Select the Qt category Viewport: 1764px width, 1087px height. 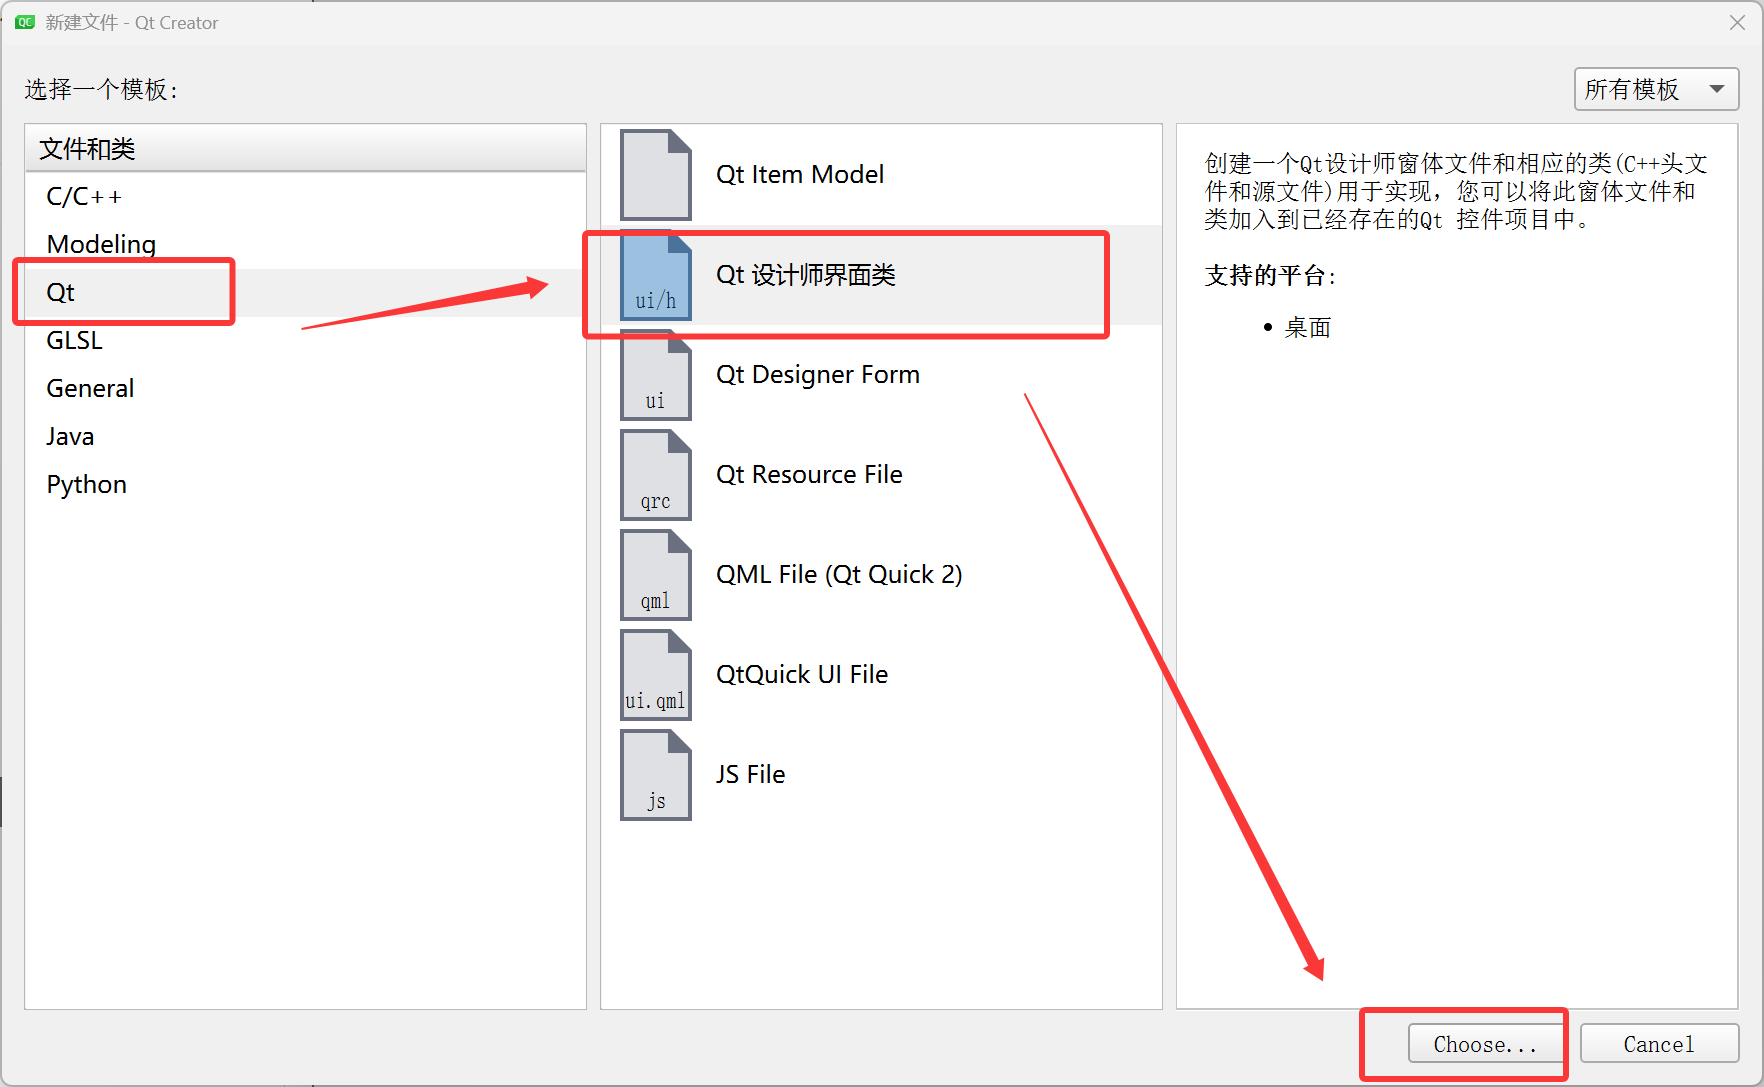coord(305,292)
